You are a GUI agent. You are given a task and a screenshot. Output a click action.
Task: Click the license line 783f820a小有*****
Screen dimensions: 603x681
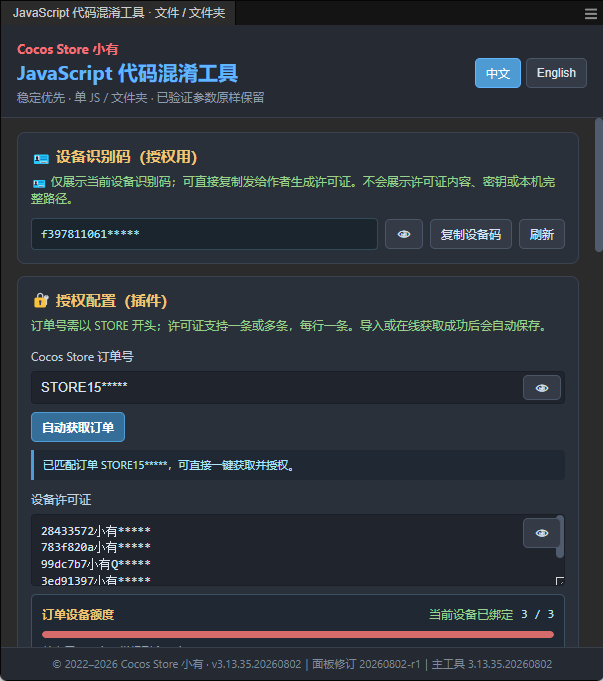point(96,547)
